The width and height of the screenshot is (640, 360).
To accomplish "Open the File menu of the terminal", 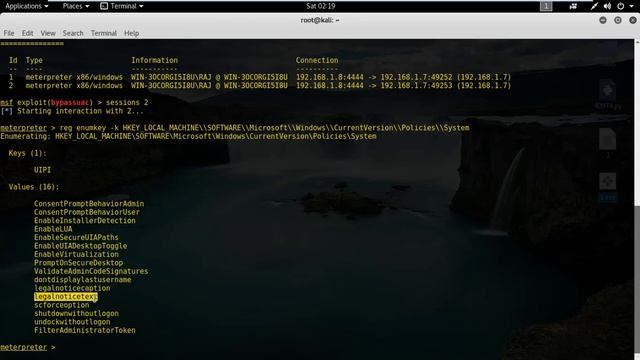I will (9, 33).
